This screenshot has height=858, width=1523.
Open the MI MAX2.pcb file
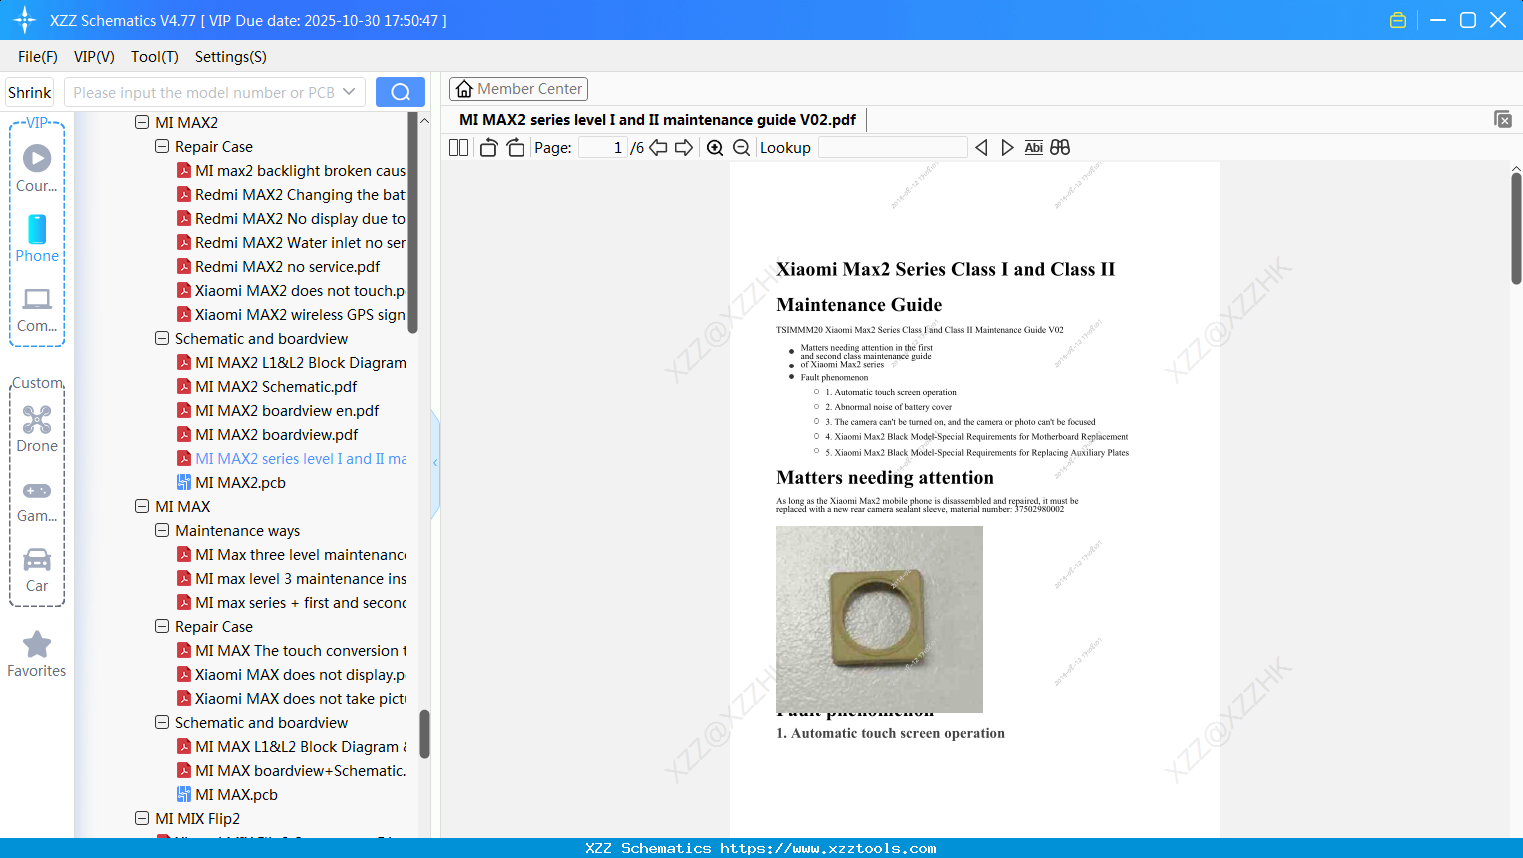click(x=240, y=483)
